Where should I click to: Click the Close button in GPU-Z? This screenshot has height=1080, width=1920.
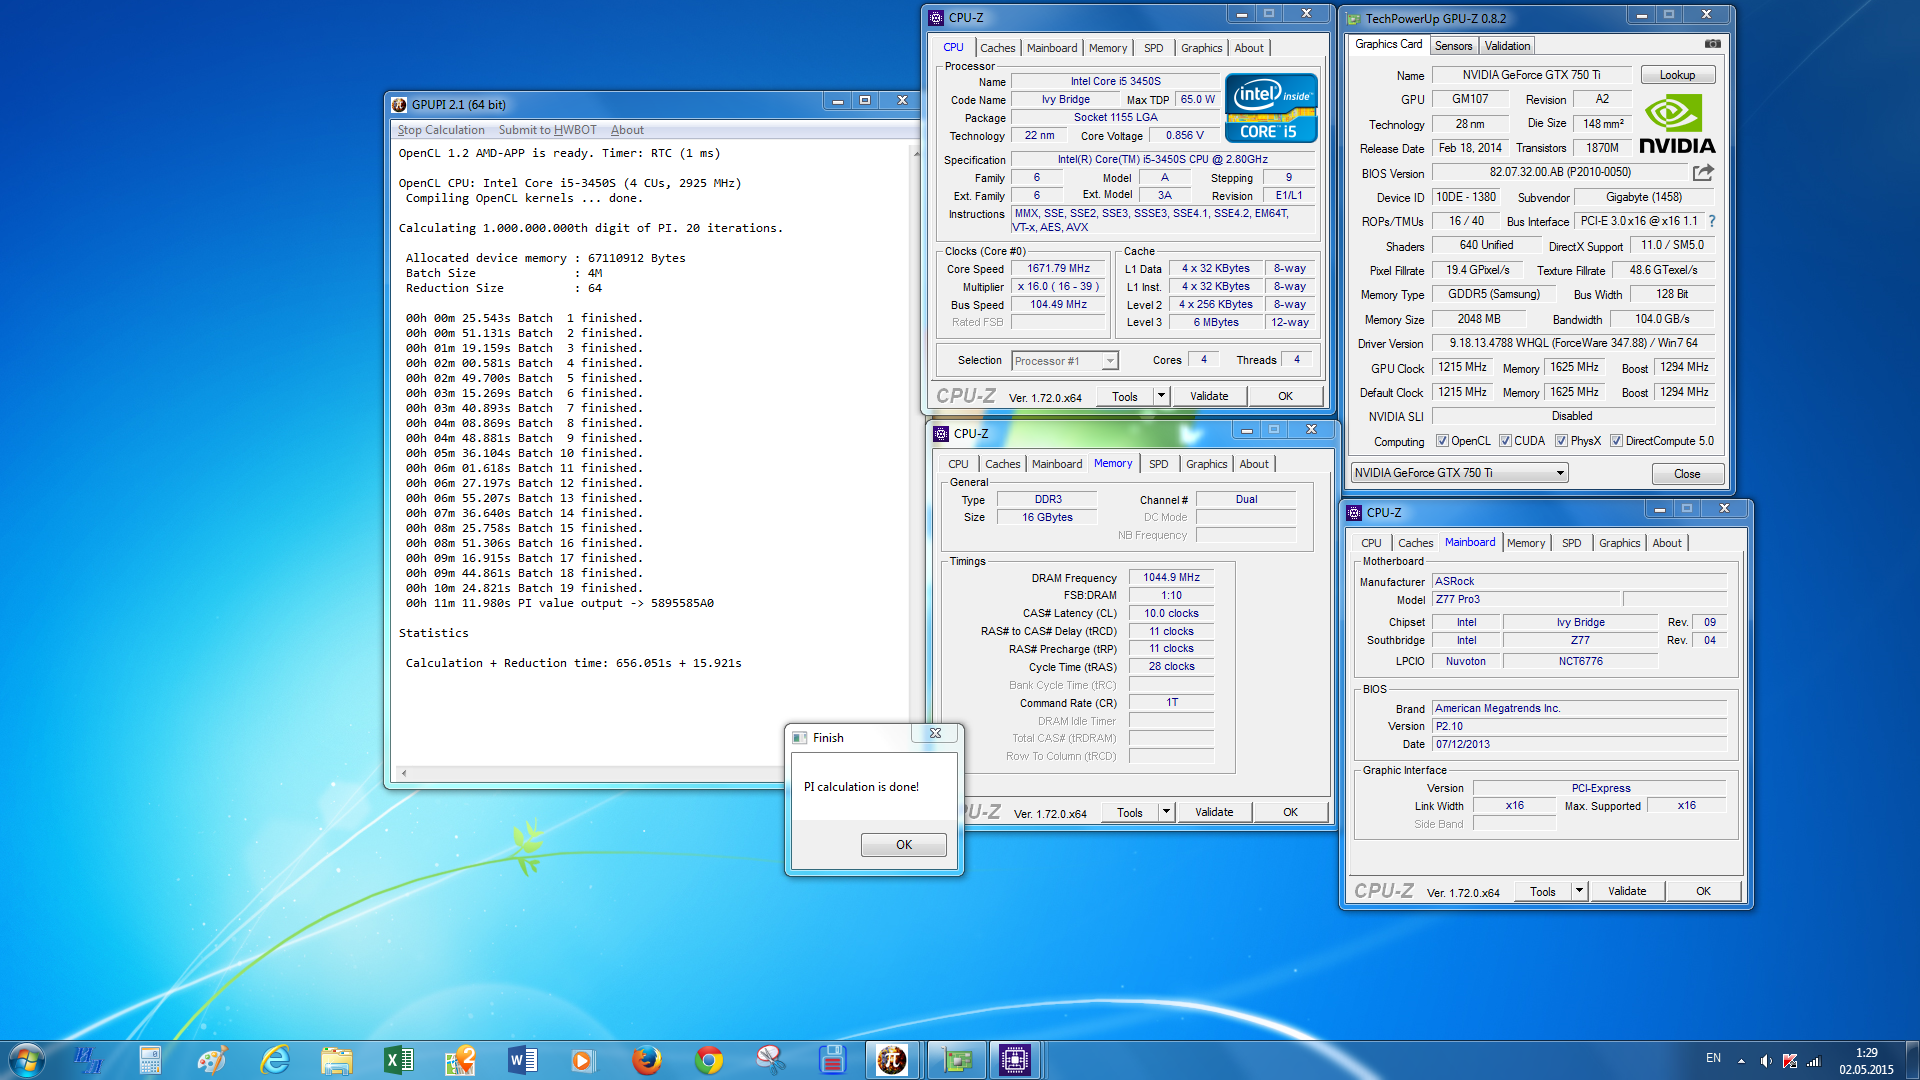point(1687,474)
